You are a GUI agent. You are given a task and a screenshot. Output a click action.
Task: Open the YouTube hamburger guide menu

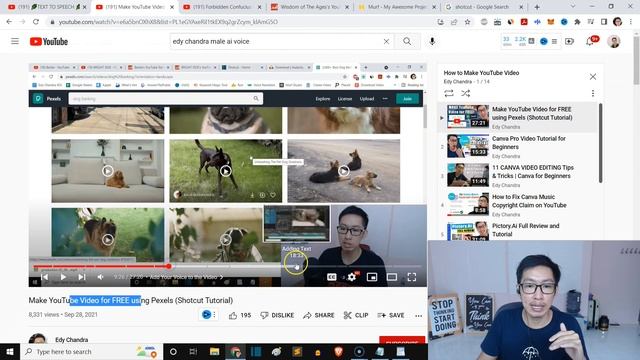(15, 41)
